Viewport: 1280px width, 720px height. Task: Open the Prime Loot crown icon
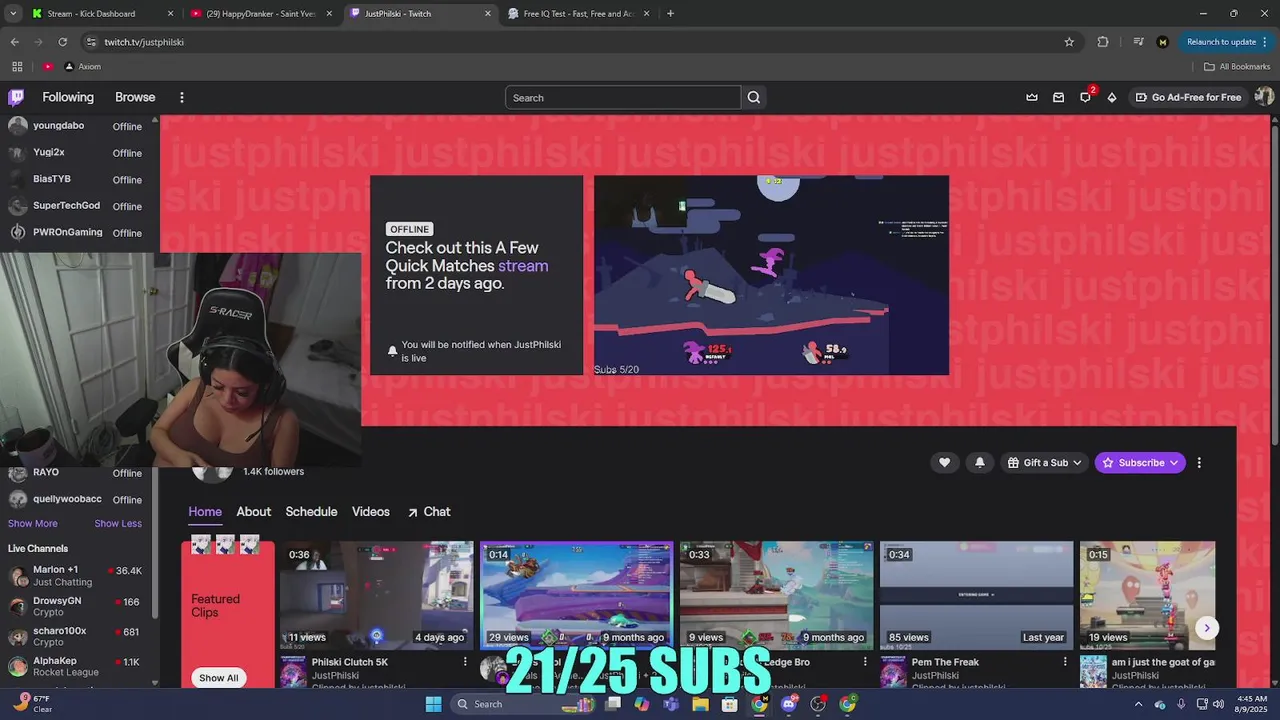coord(1032,97)
